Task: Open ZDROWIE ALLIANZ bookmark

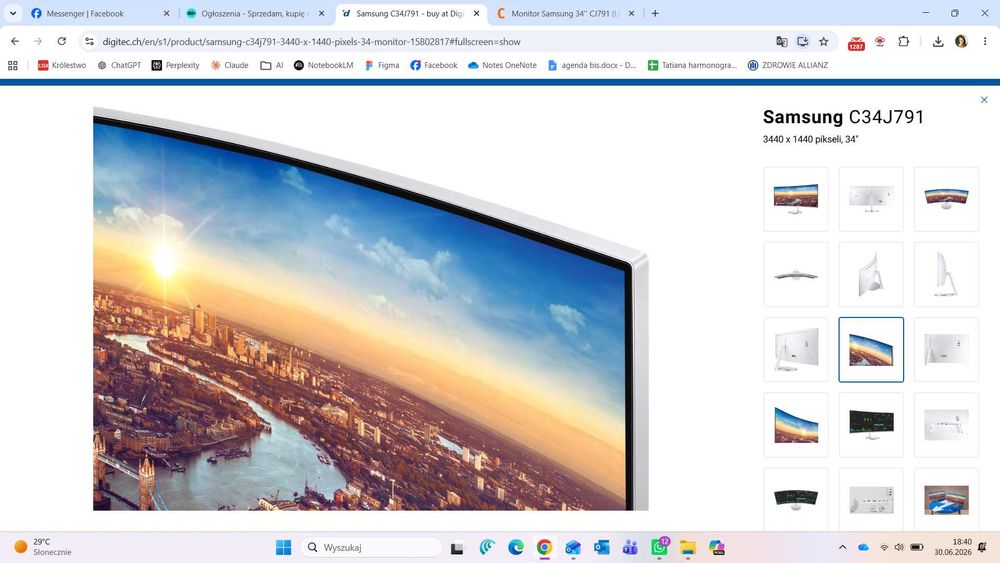Action: pos(788,65)
